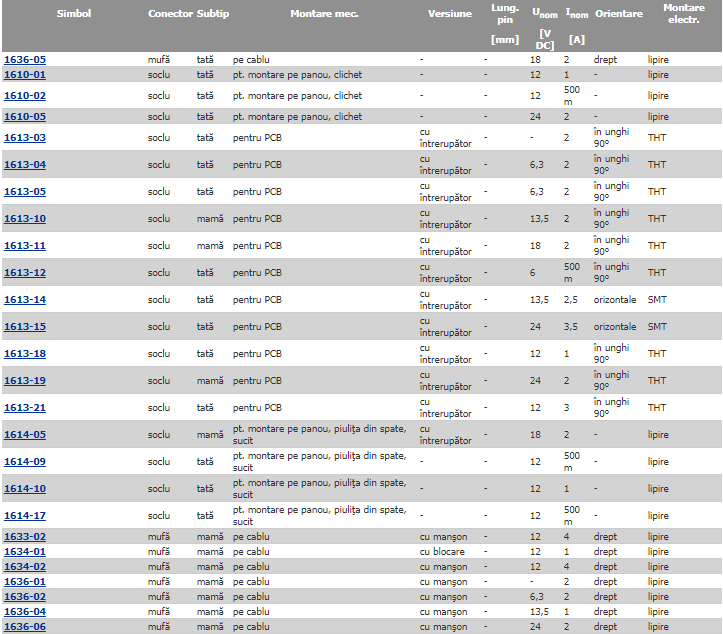The height and width of the screenshot is (634, 723).
Task: Click the Inom column header
Action: pyautogui.click(x=577, y=13)
